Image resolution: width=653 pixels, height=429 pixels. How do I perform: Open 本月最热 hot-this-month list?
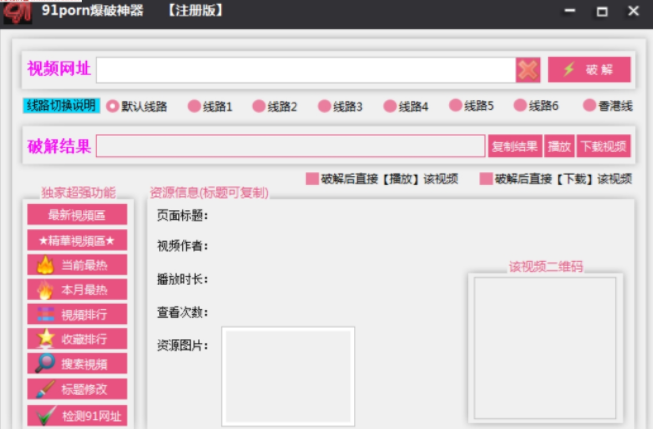click(x=77, y=290)
